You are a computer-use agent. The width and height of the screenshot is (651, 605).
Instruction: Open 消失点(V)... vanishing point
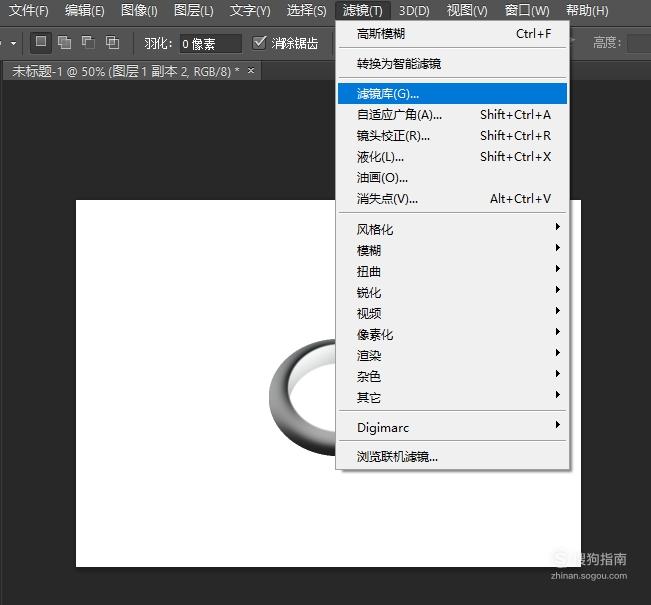pos(453,199)
